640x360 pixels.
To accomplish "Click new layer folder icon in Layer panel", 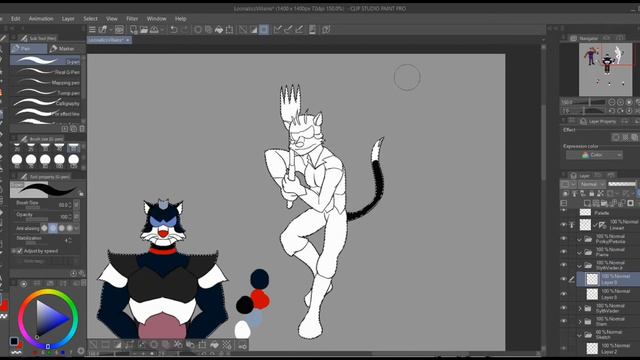I will [x=604, y=203].
